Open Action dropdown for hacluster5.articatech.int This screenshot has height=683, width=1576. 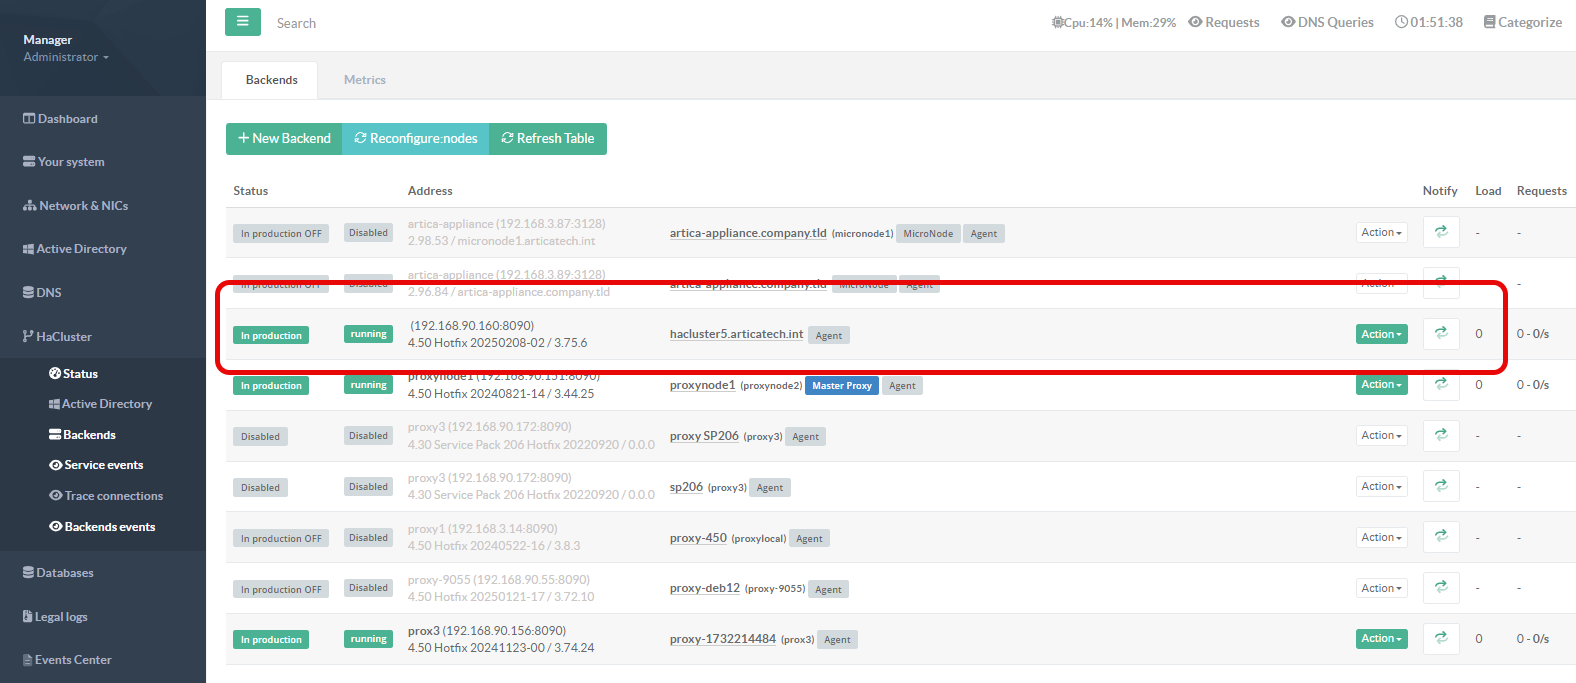click(x=1381, y=334)
